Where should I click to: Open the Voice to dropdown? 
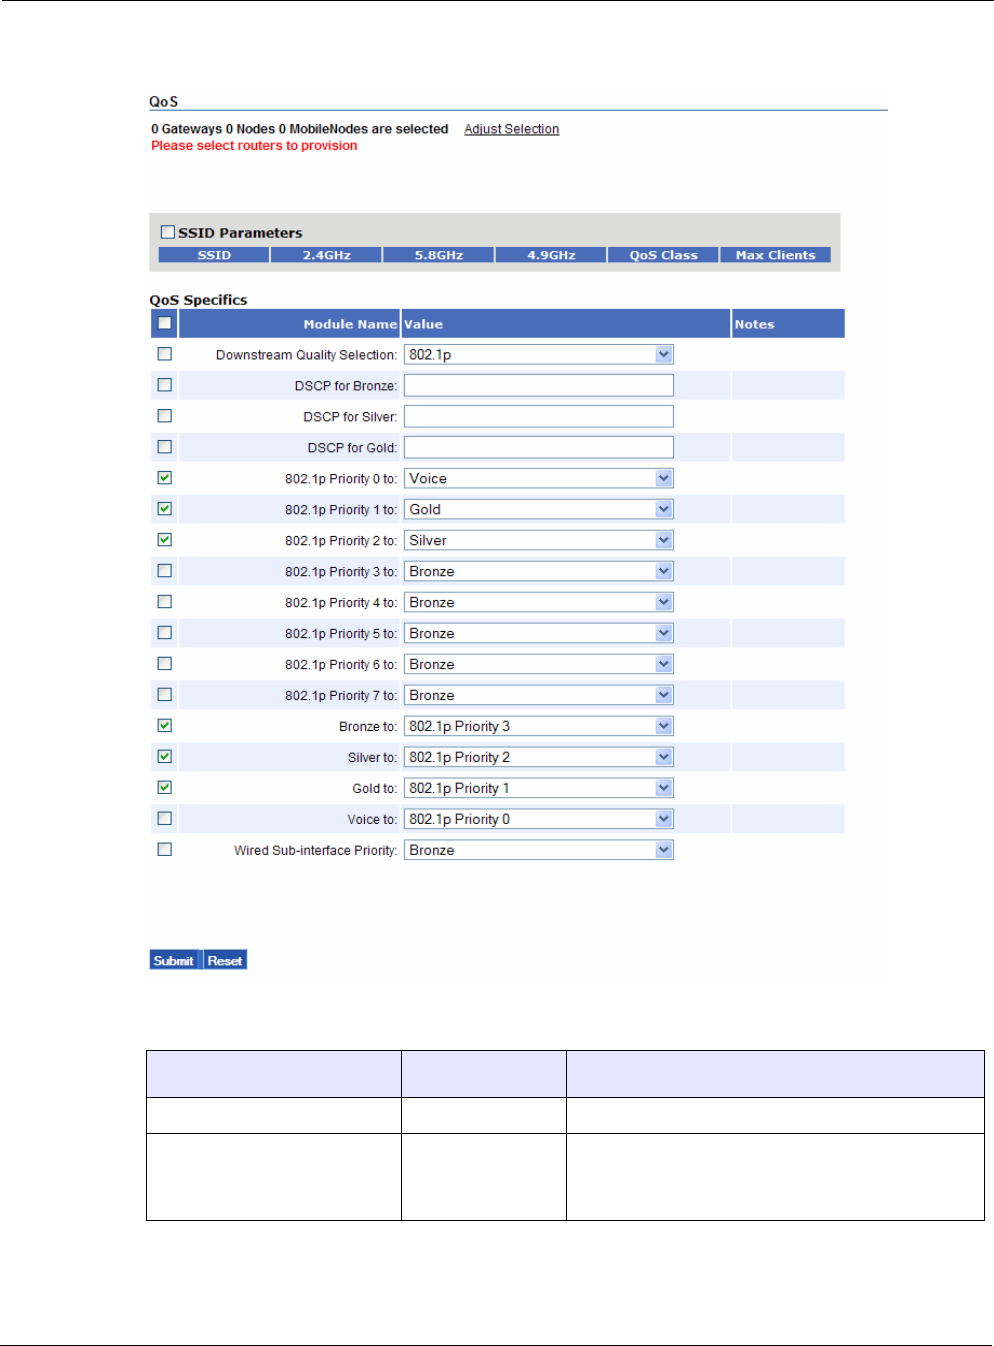(538, 820)
